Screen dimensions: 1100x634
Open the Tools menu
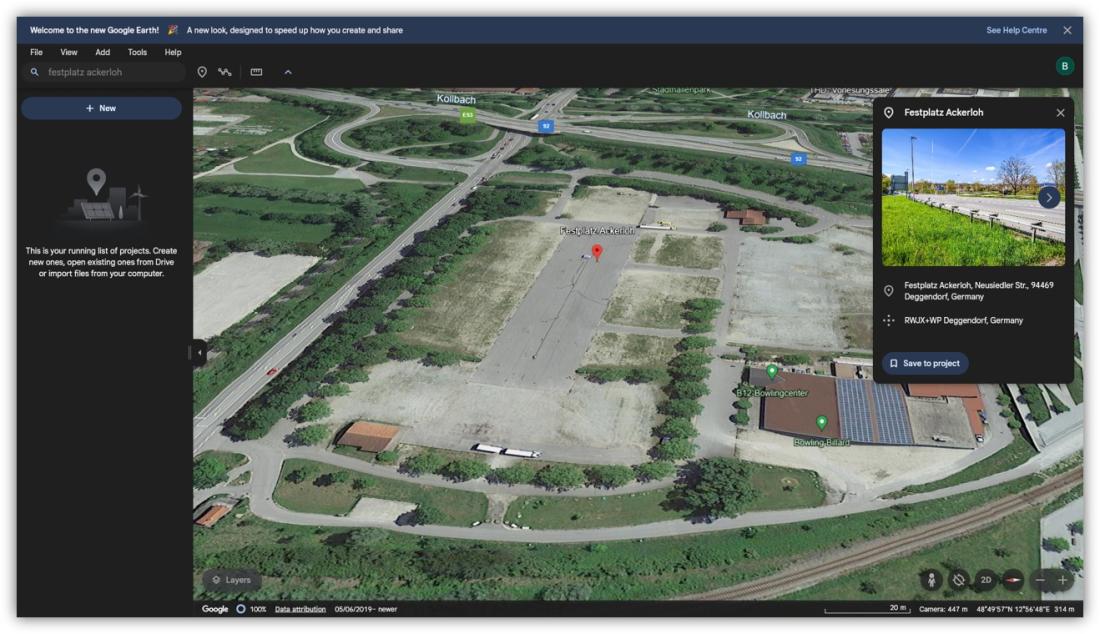coord(138,53)
